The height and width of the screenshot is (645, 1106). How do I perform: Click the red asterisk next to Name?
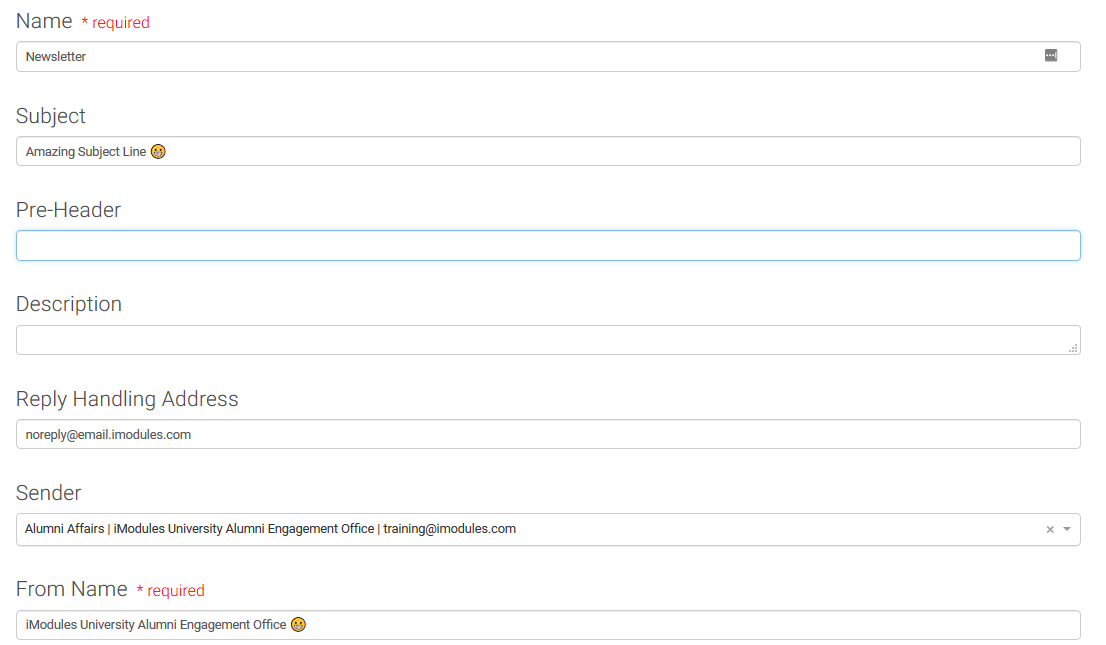[x=85, y=20]
